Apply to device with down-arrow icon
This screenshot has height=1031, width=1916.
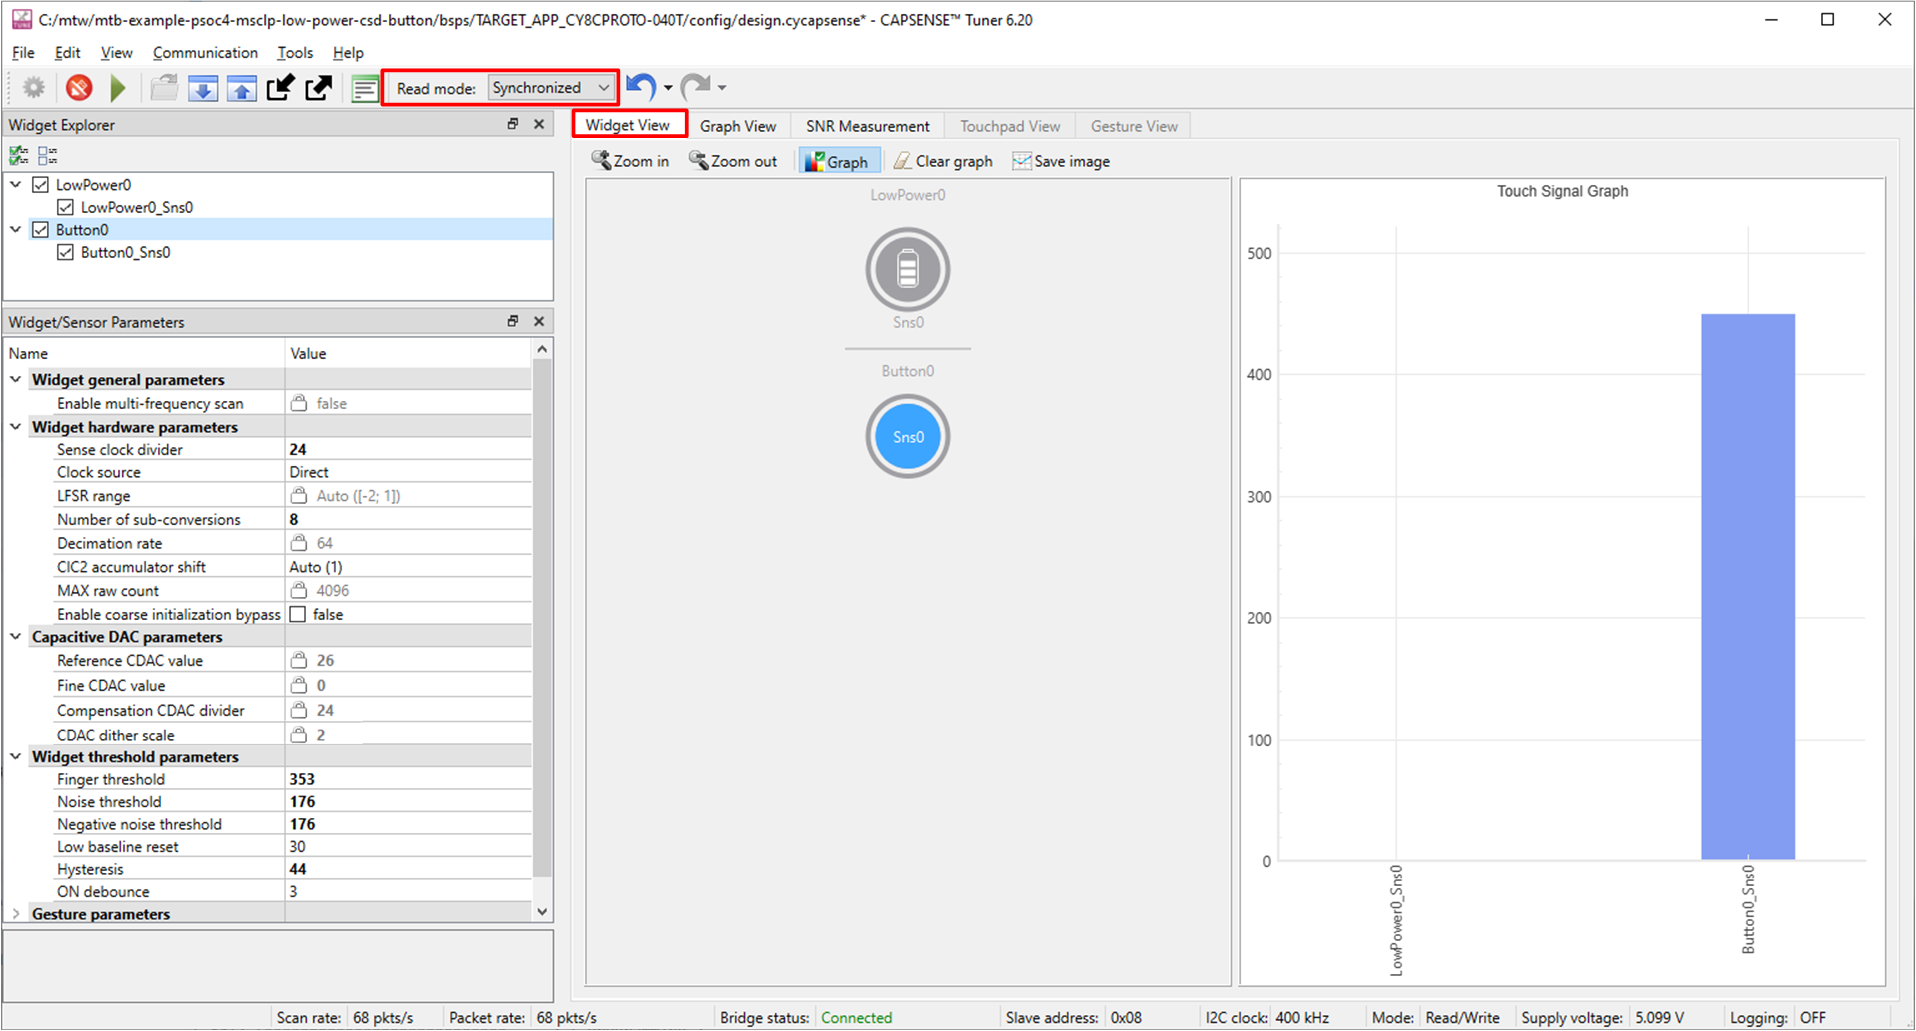pyautogui.click(x=203, y=88)
